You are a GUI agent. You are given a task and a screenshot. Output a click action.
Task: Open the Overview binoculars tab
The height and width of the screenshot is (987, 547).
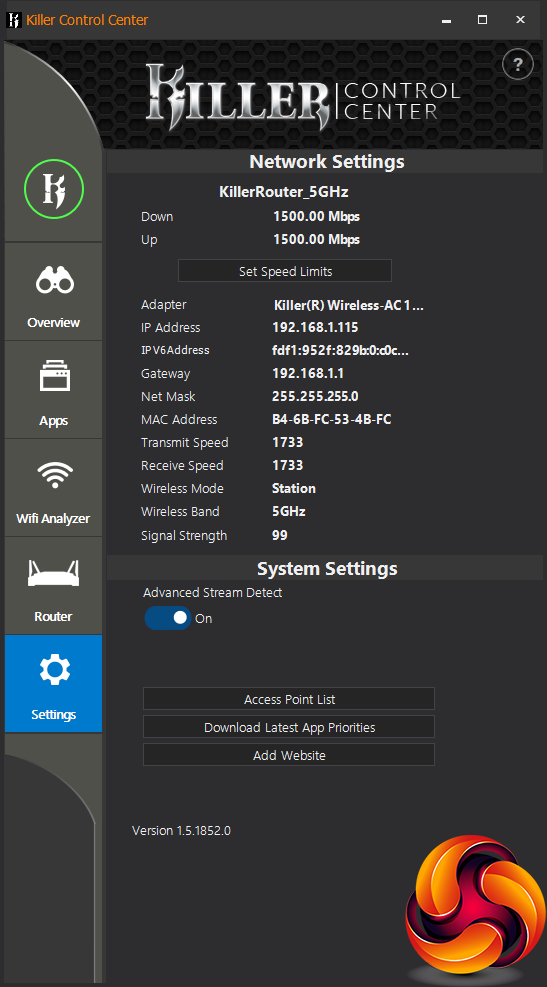point(54,292)
